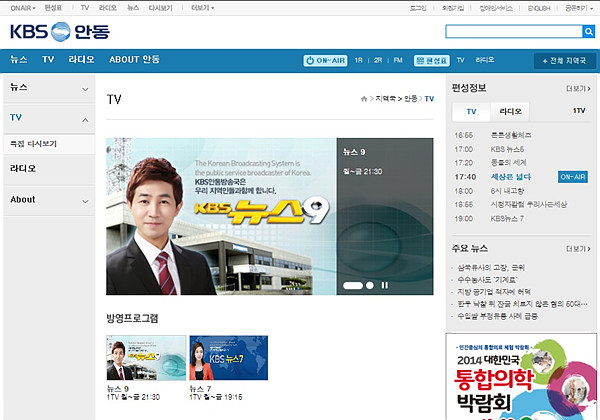Click the 전체 지역국 button
The width and height of the screenshot is (600, 420).
[x=564, y=61]
